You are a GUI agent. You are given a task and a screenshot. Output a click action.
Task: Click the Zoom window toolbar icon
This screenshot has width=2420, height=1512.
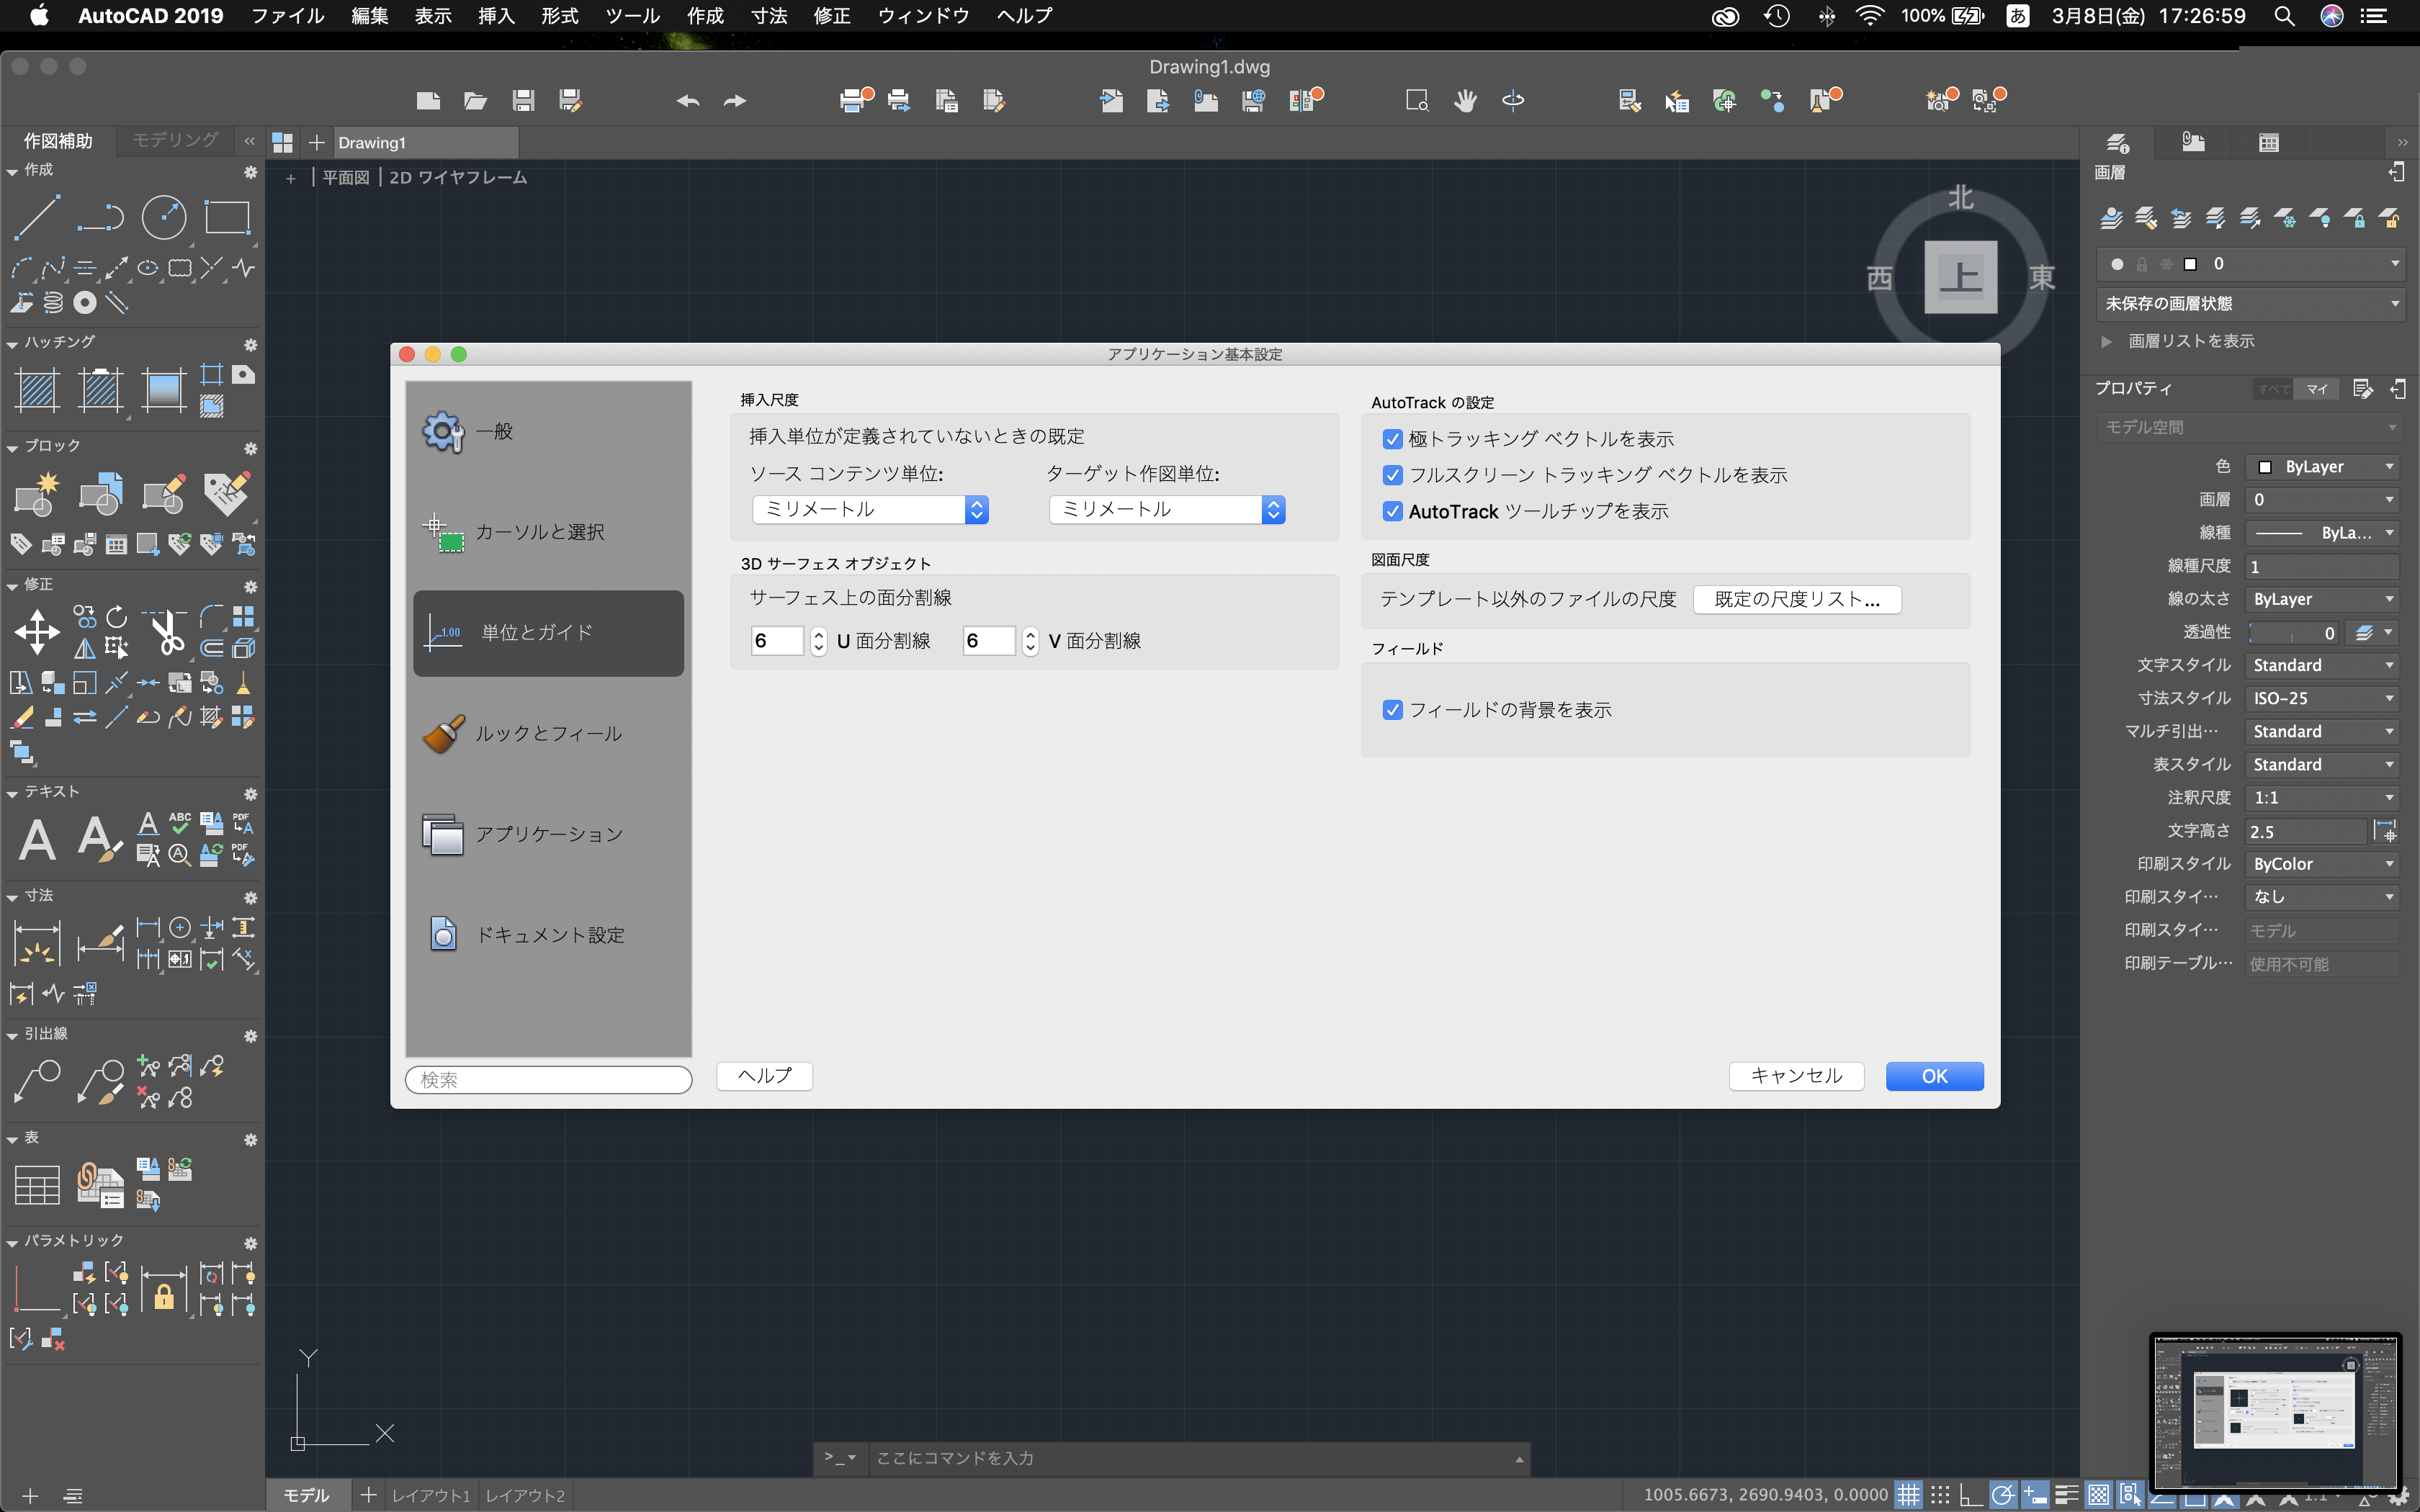(1417, 100)
